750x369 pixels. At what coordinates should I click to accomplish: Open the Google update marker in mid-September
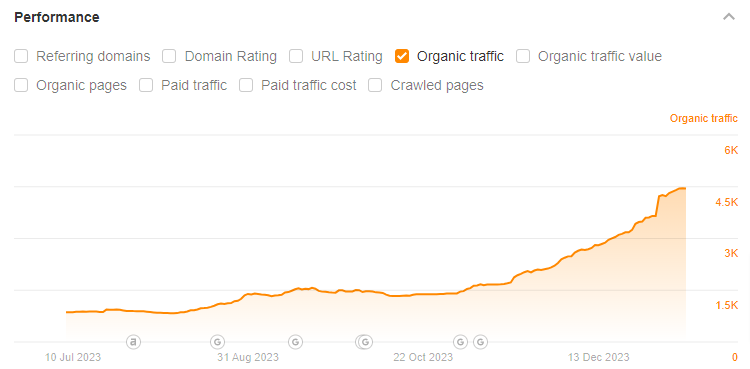point(296,342)
